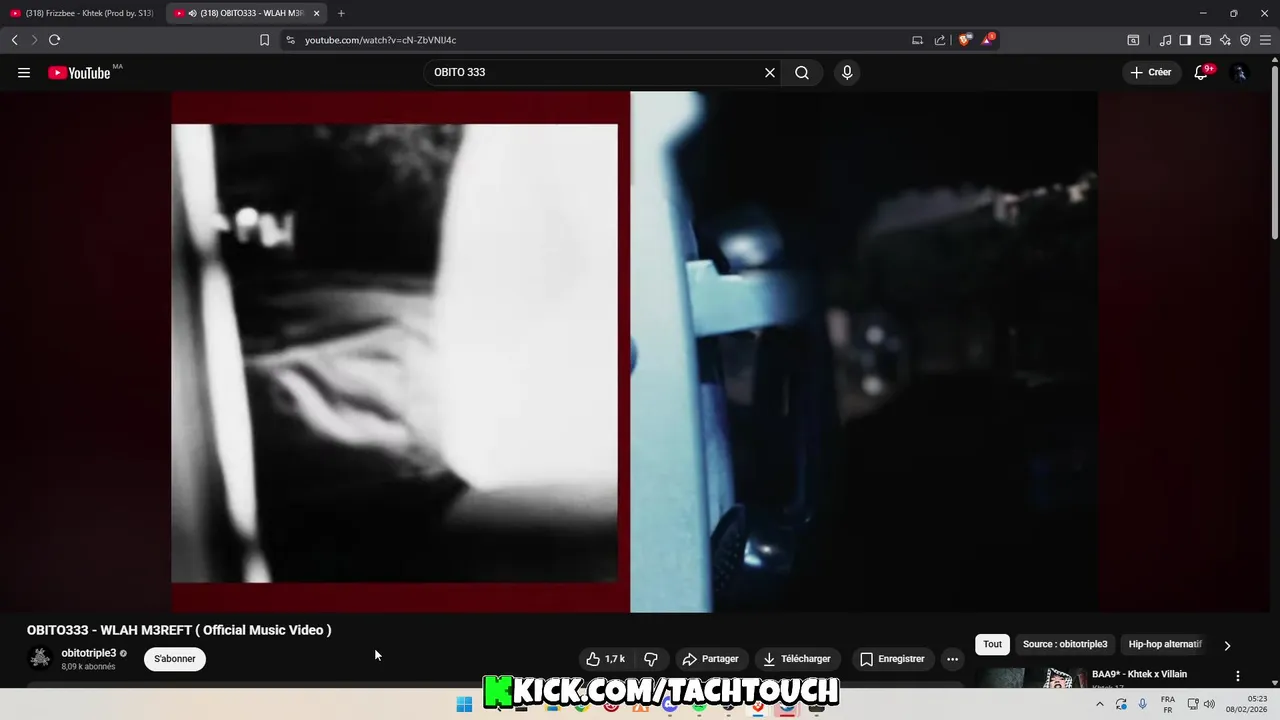1280x720 pixels.
Task: Go to the YouTube home logo
Action: 79,73
